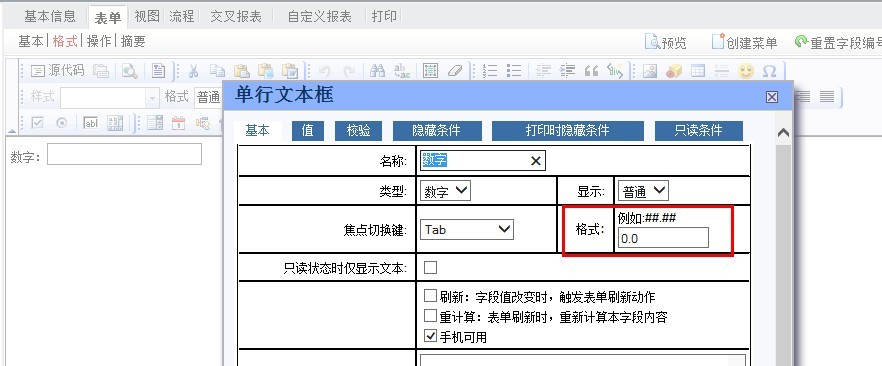
Task: Toggle 只读状态时仅显示文本 checkbox
Action: (430, 268)
